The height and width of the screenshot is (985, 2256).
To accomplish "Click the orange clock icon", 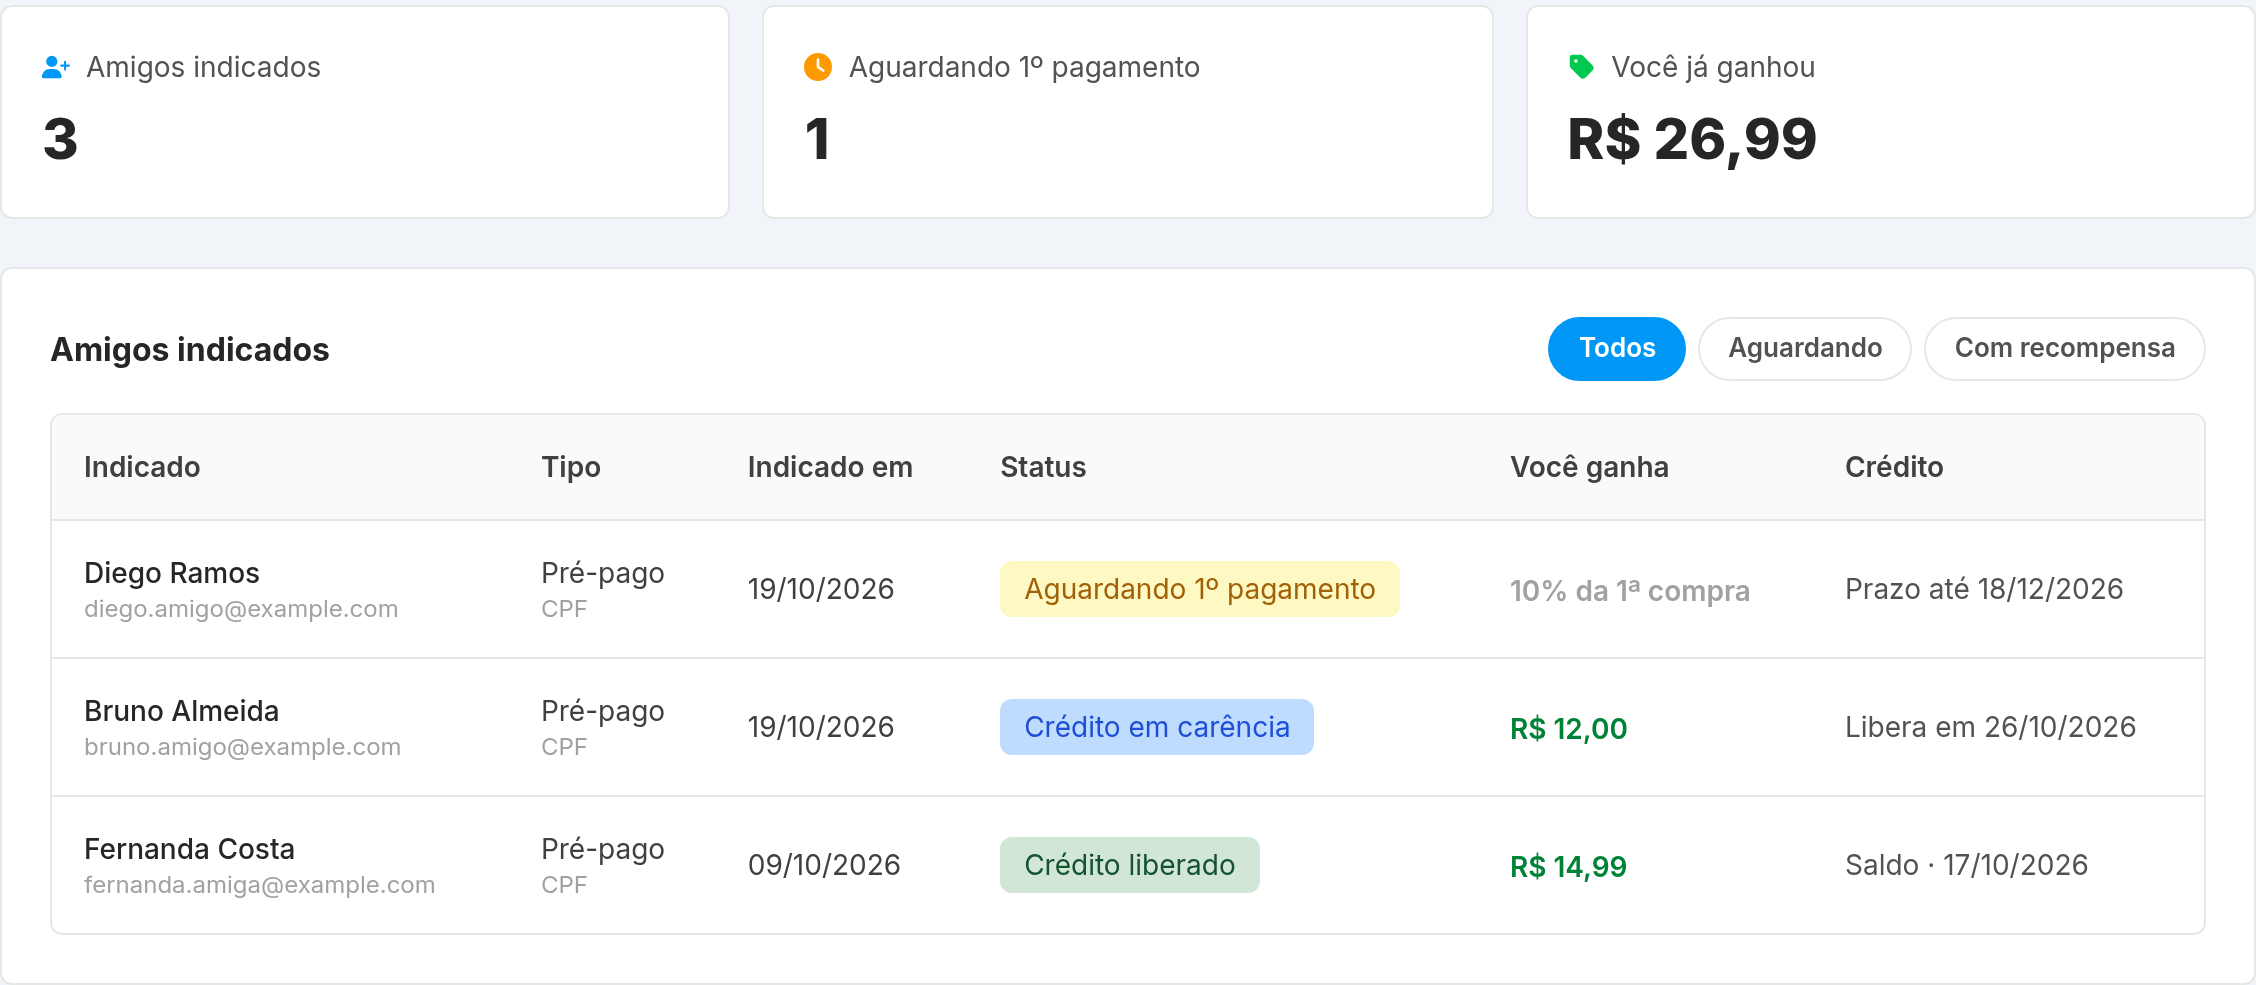I will (x=818, y=67).
